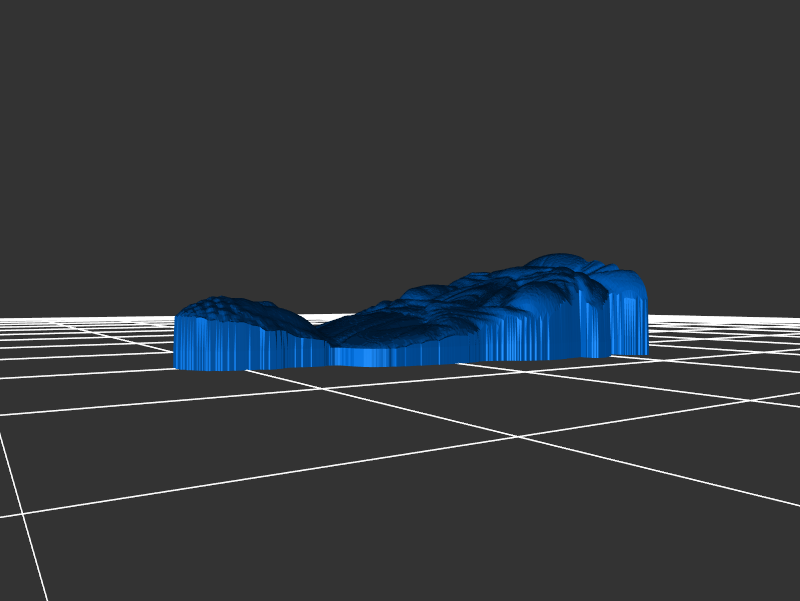Select the low left bump of the model
The width and height of the screenshot is (800, 601).
click(x=225, y=304)
